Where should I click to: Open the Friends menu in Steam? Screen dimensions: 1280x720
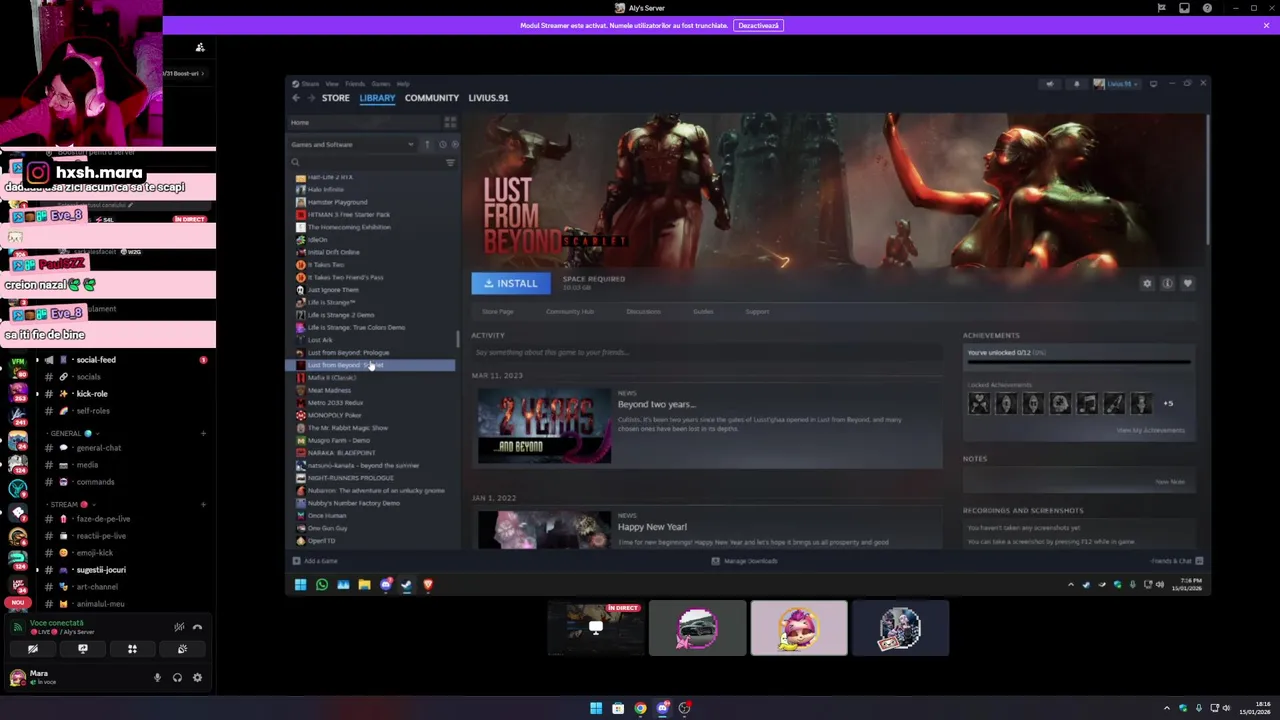(x=355, y=84)
